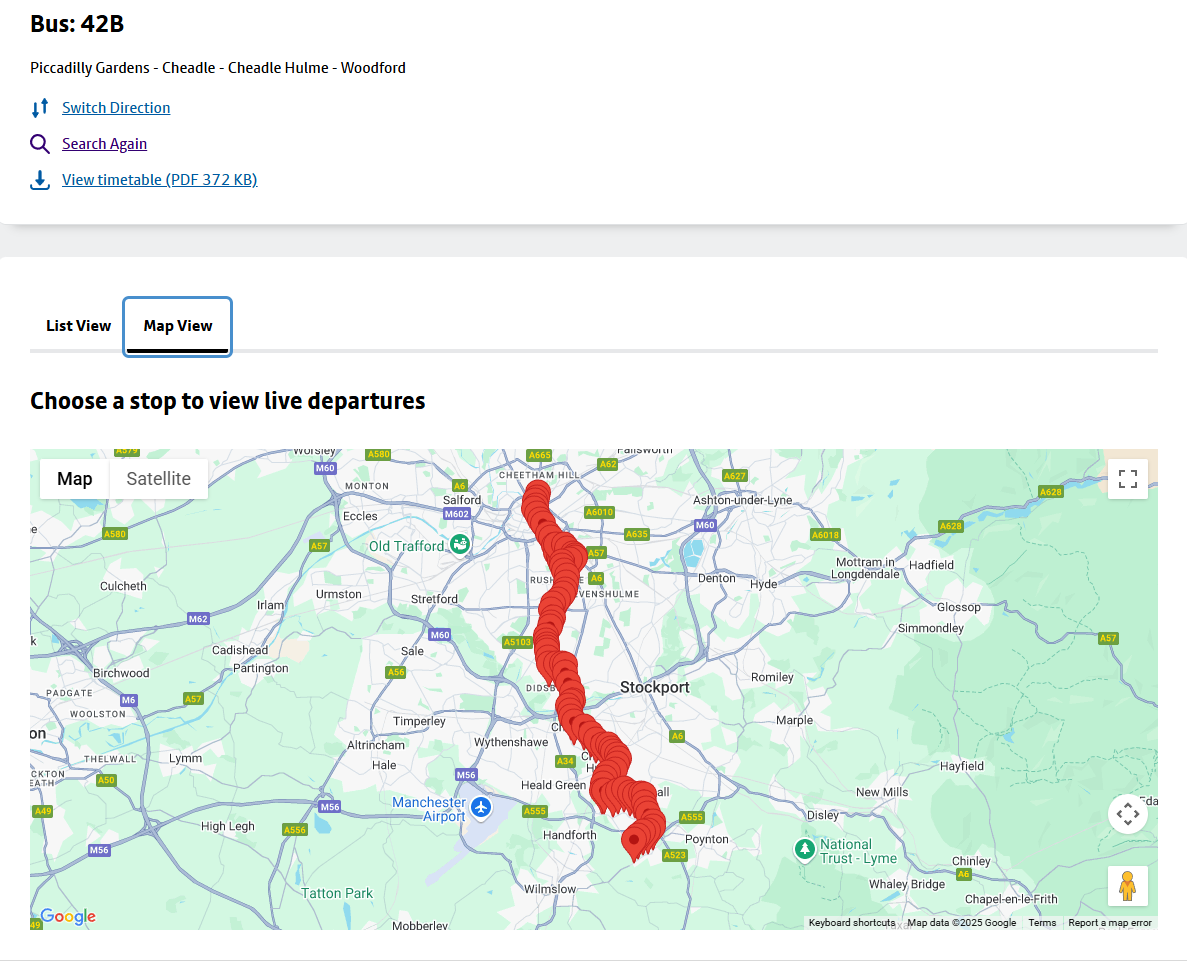
Task: Select the southernmost red stop pin
Action: coord(633,841)
